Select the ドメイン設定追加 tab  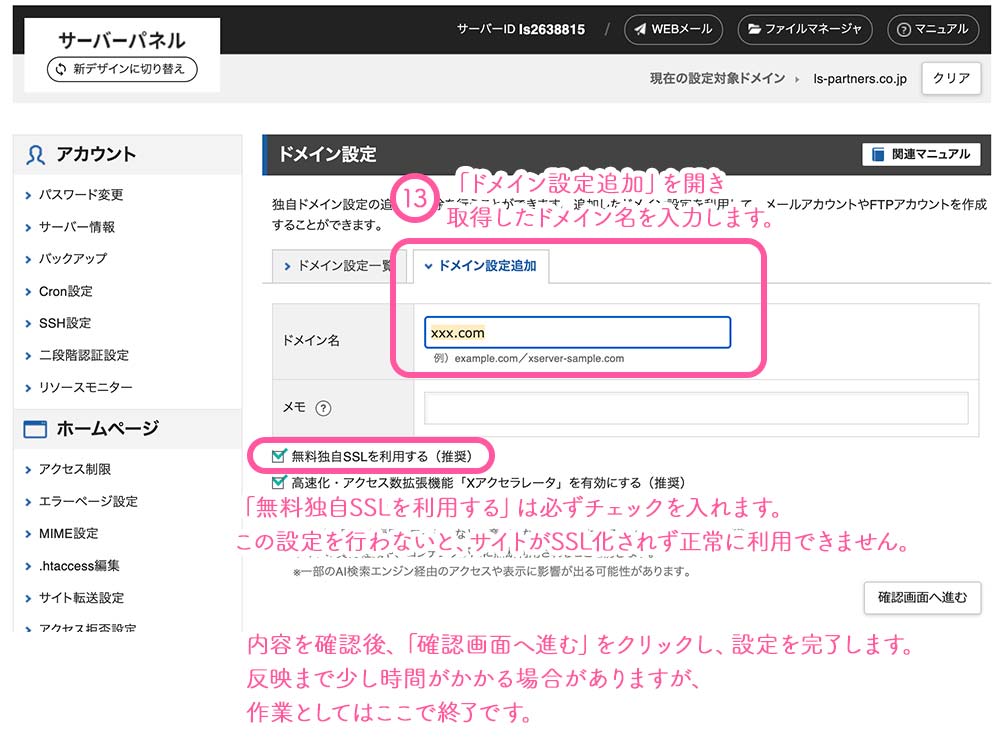pyautogui.click(x=481, y=266)
